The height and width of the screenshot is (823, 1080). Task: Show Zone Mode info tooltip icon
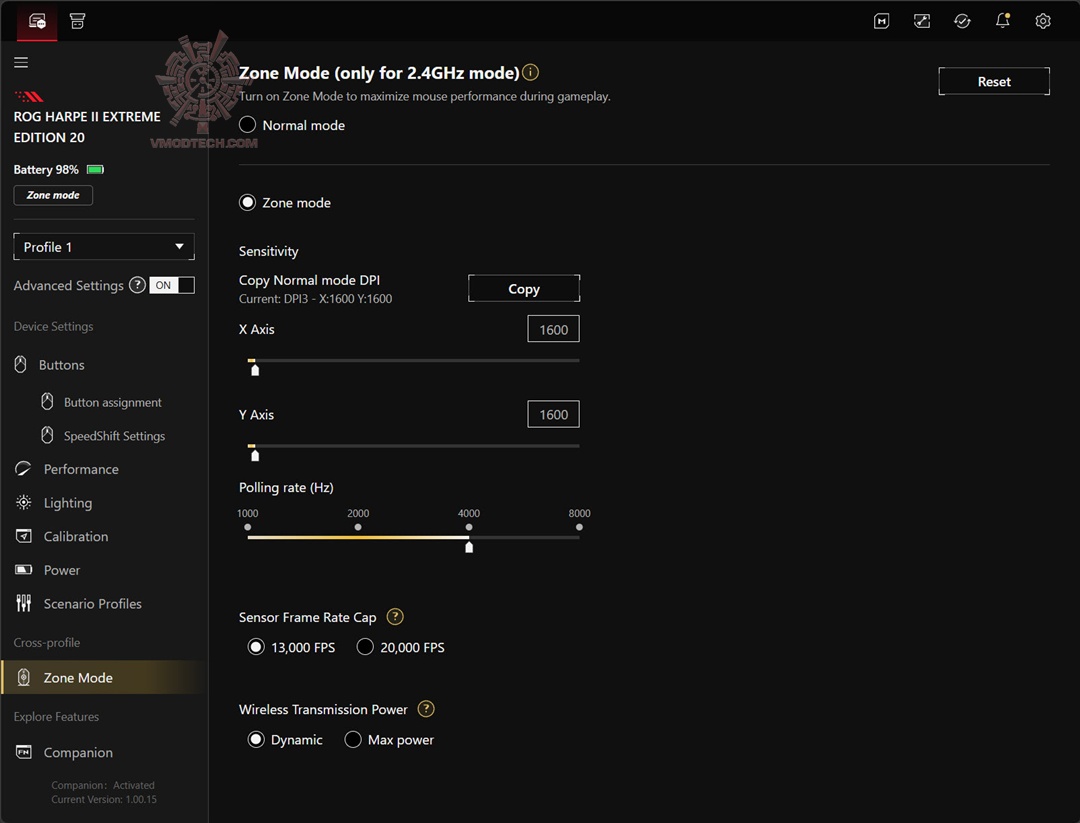[x=530, y=72]
